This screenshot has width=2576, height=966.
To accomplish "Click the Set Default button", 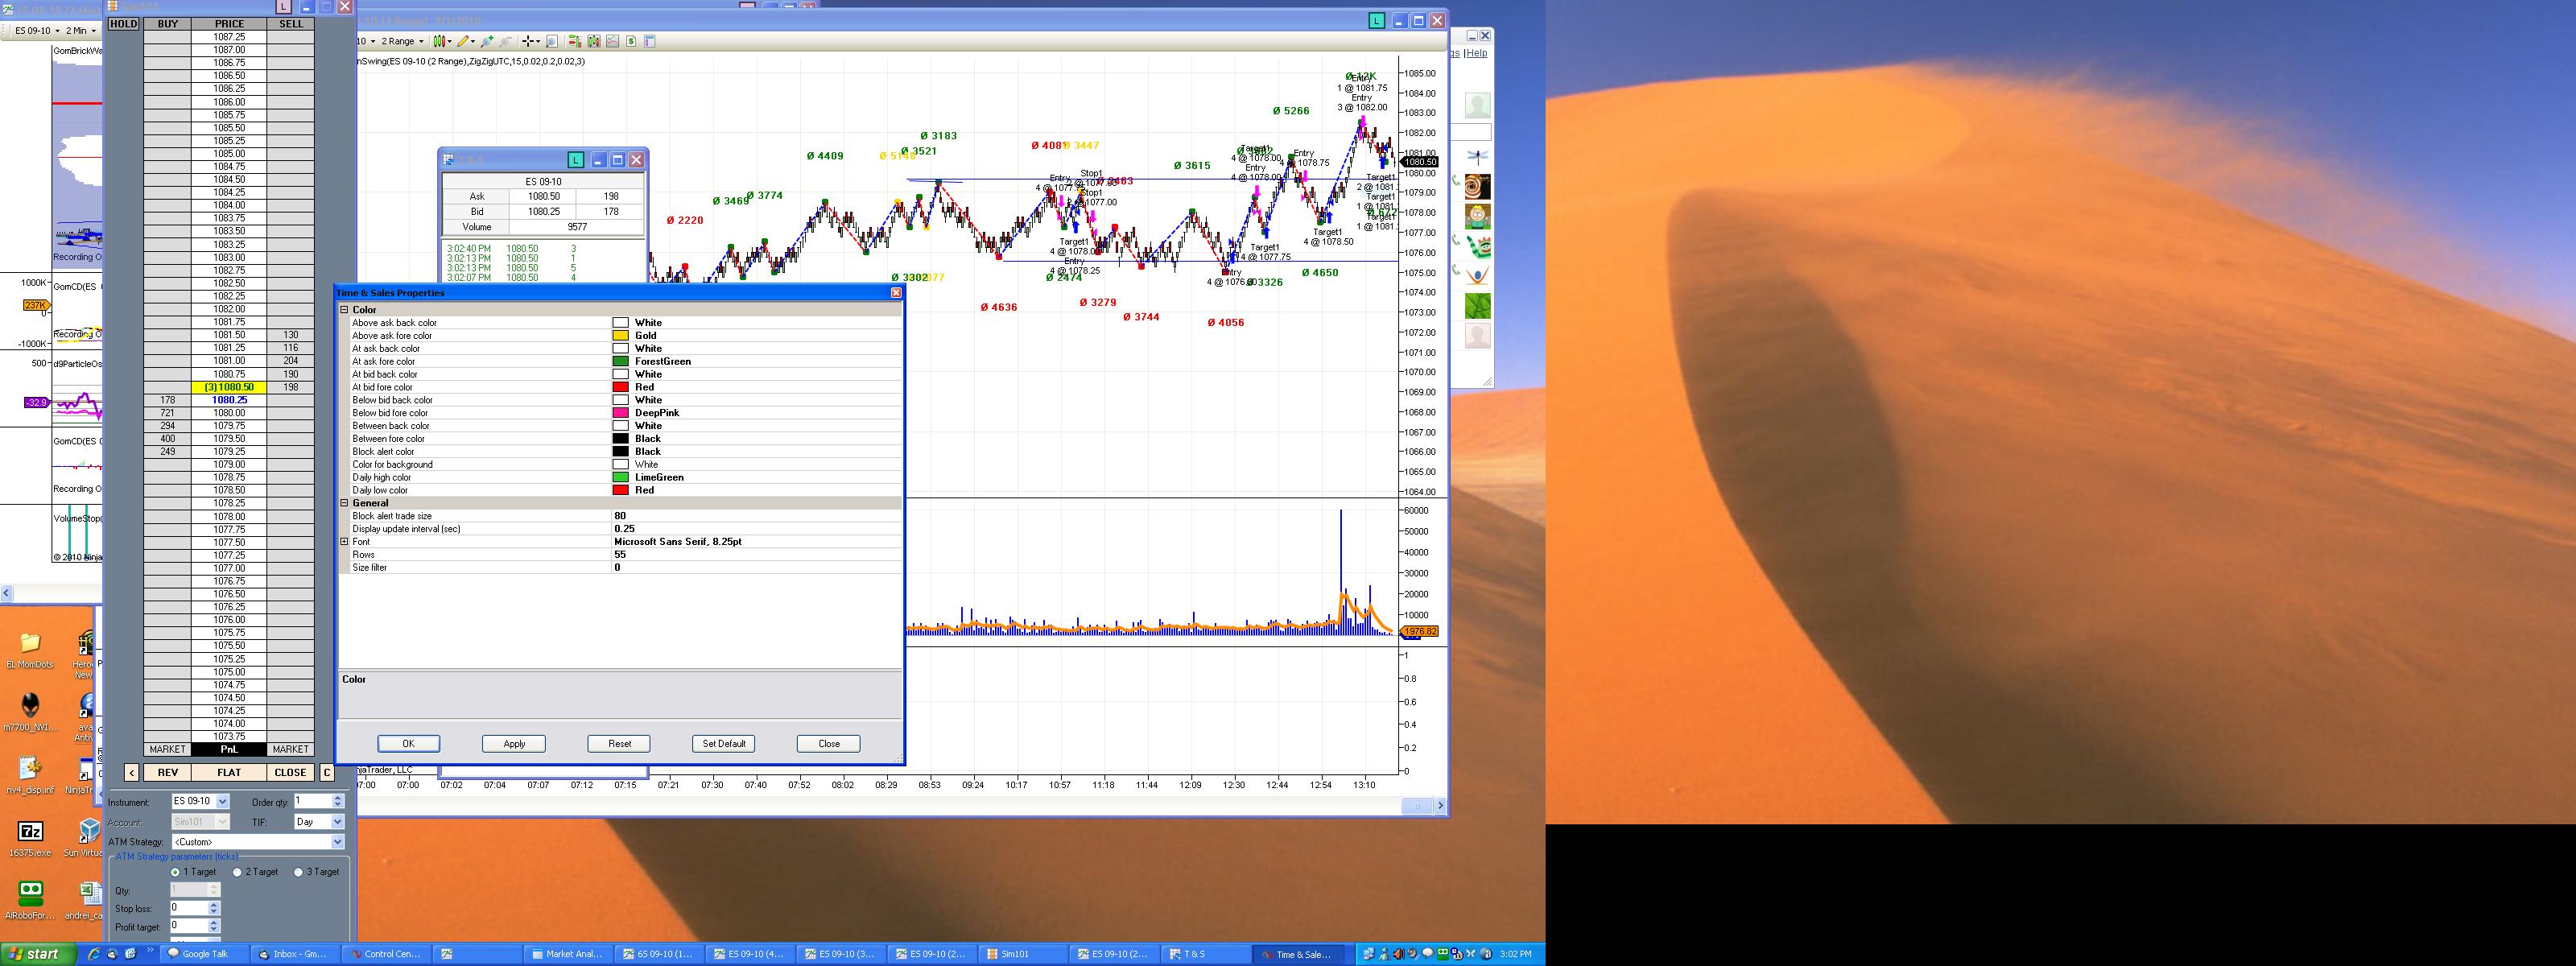I will (x=723, y=743).
